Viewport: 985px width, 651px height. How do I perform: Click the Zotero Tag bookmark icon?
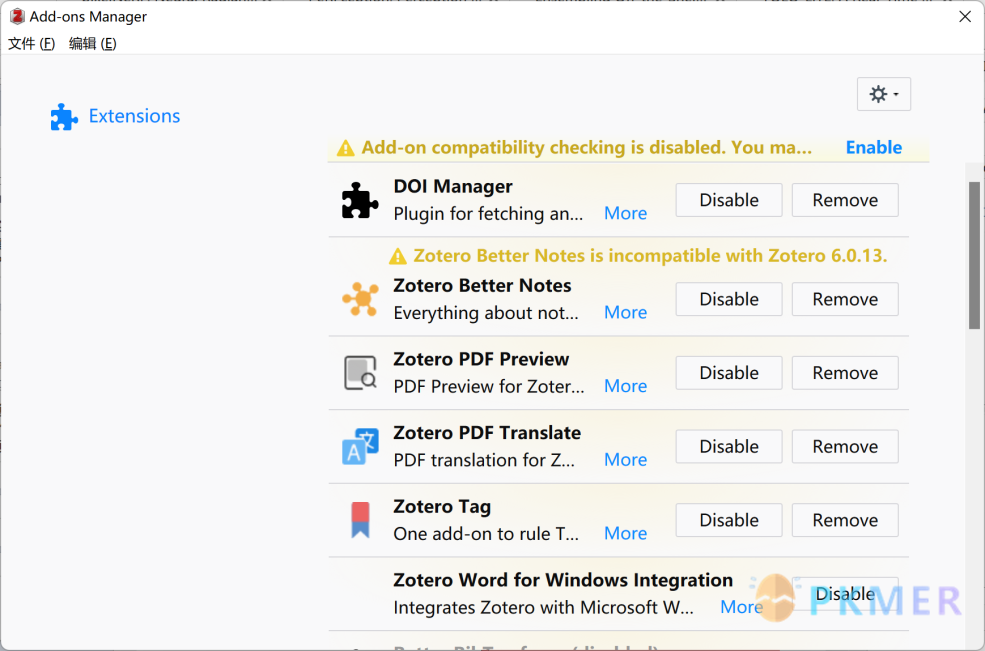(x=360, y=520)
